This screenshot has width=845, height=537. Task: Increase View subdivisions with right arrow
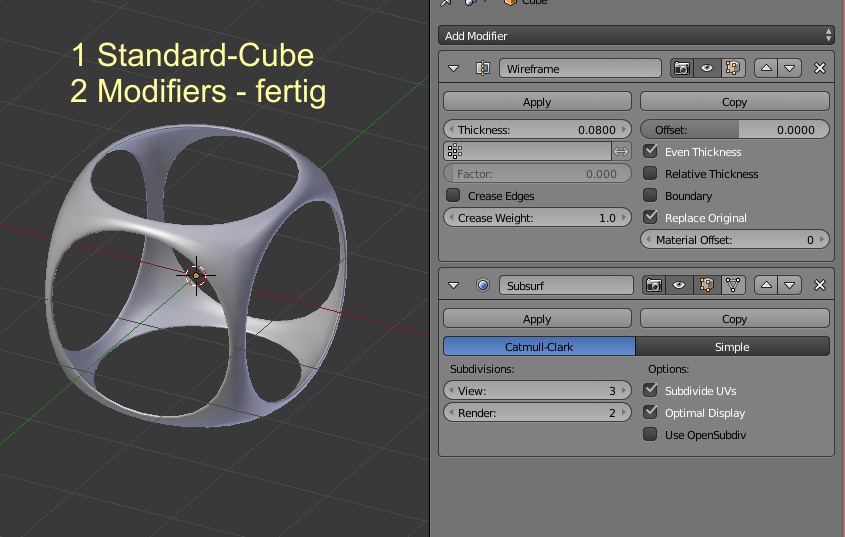tap(624, 390)
